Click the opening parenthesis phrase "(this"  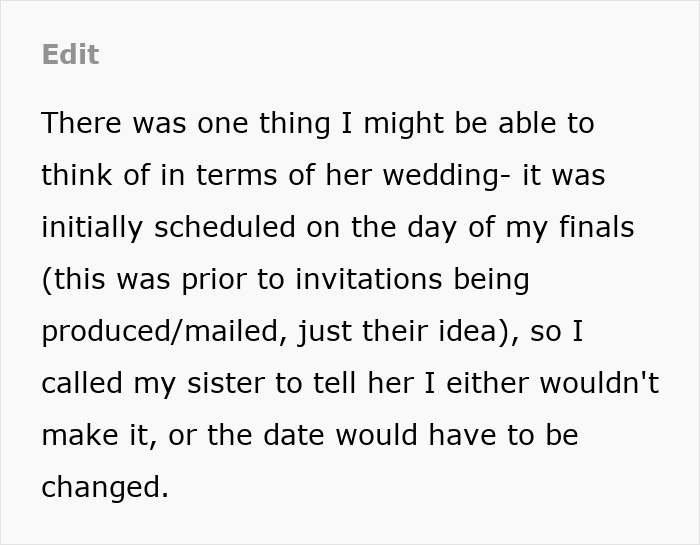74,279
